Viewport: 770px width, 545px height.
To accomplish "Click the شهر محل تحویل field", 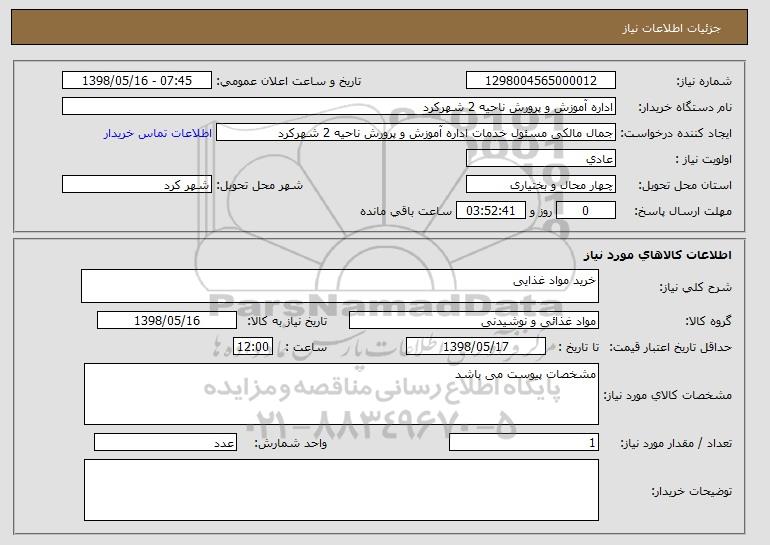I will click(x=137, y=185).
